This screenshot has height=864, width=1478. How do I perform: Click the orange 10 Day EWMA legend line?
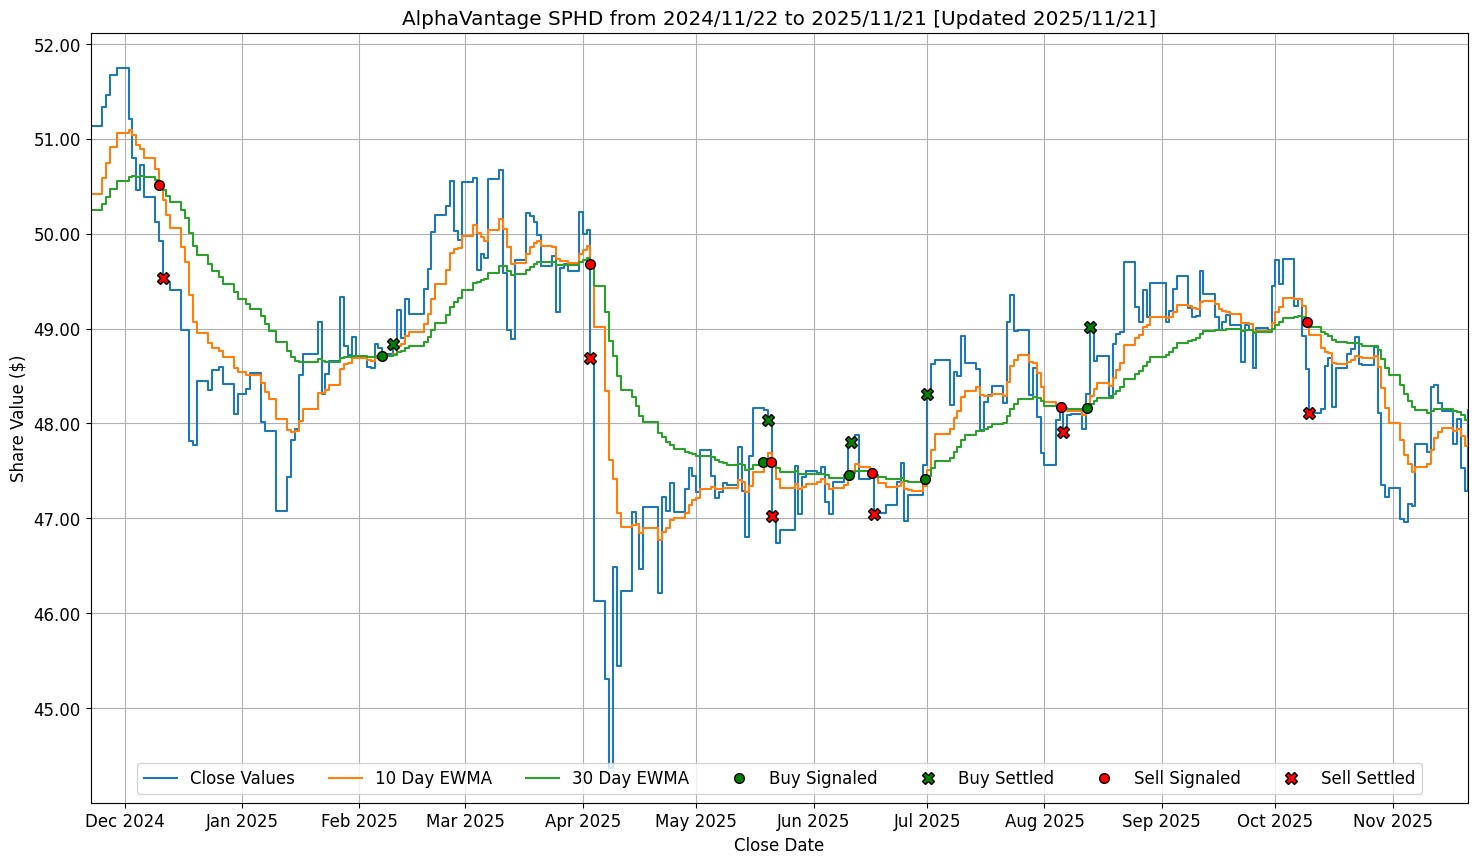345,778
